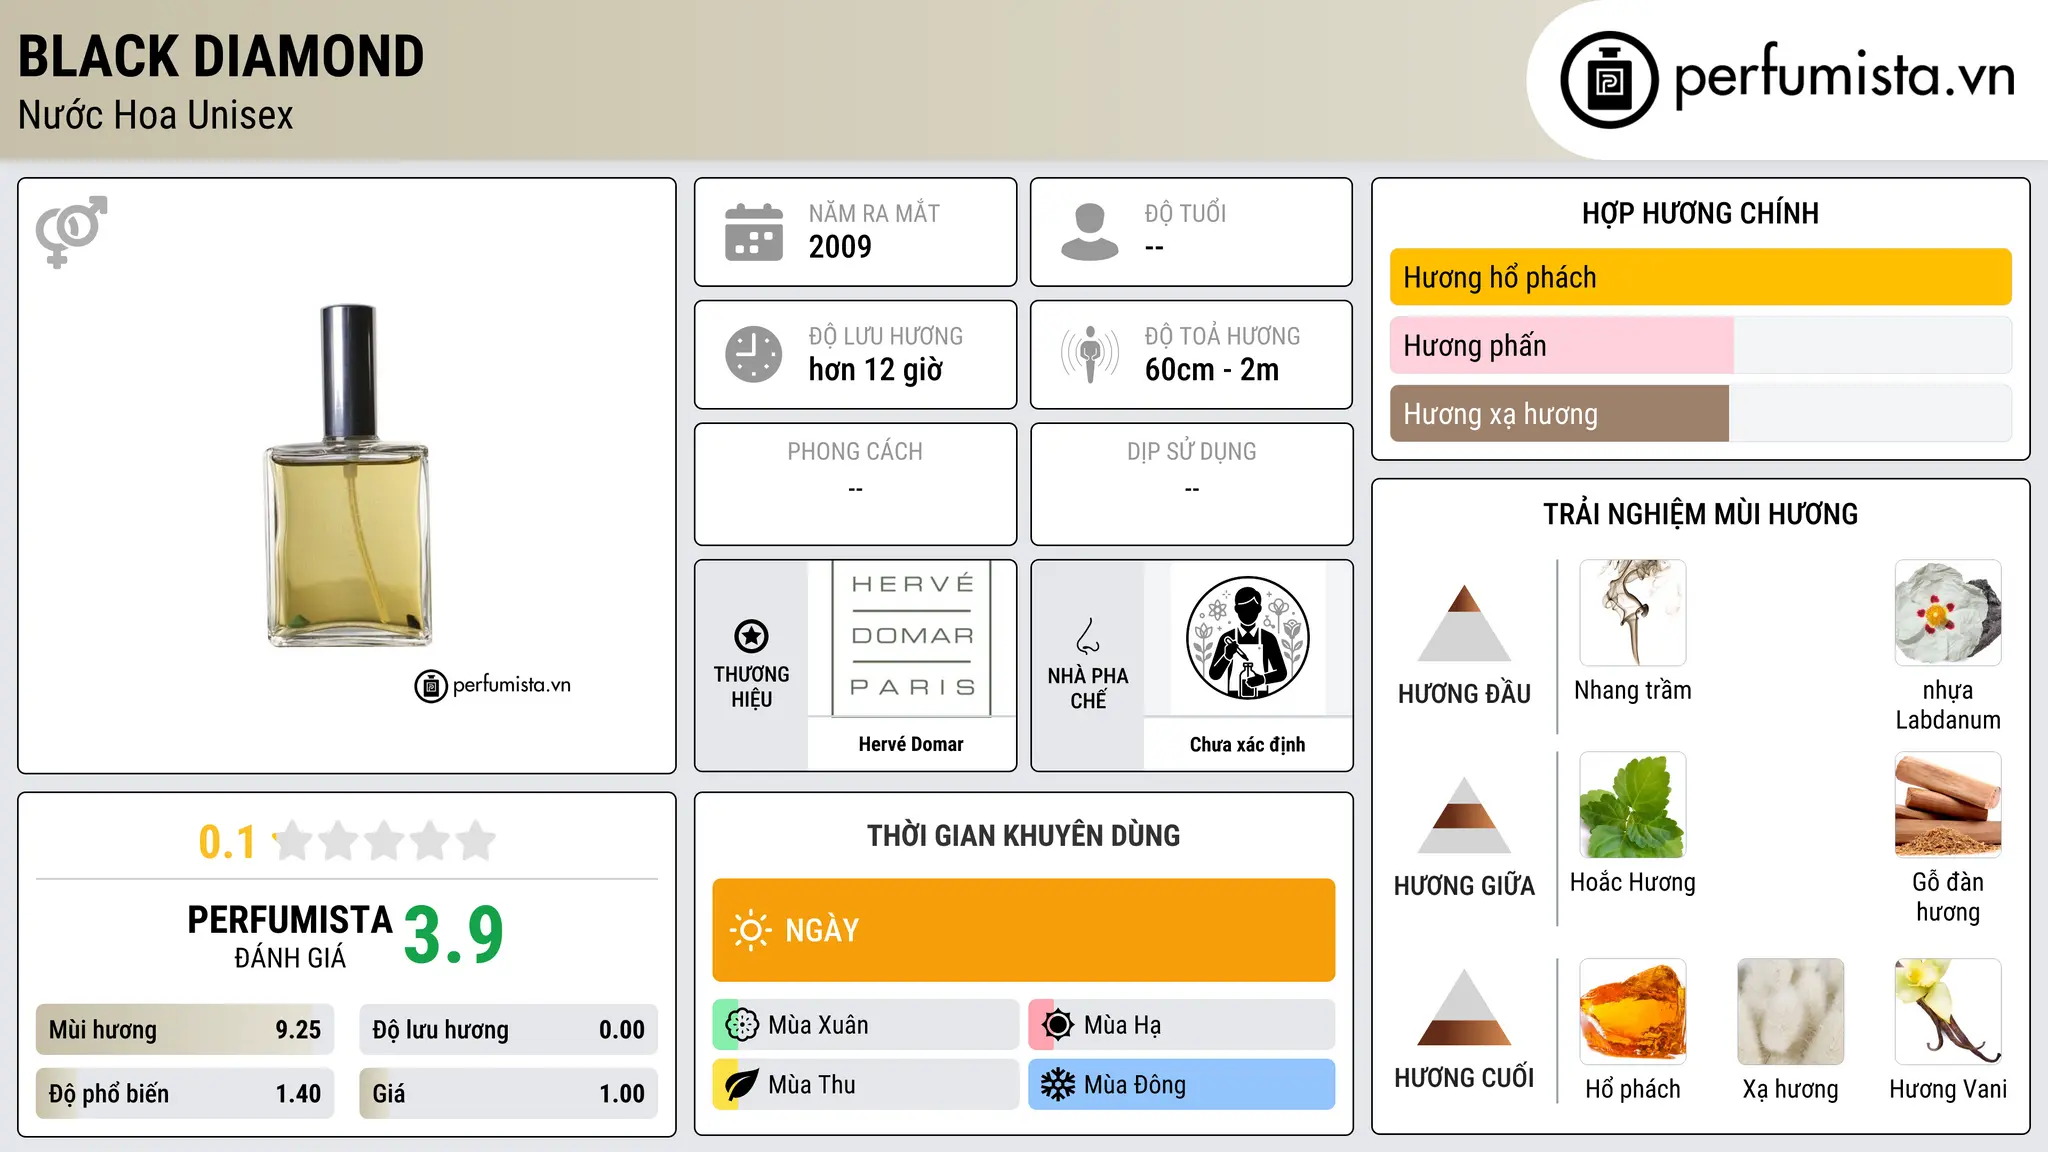Click the Chưa xác định perfumer caption
Viewport: 2048px width, 1152px height.
pos(1247,744)
